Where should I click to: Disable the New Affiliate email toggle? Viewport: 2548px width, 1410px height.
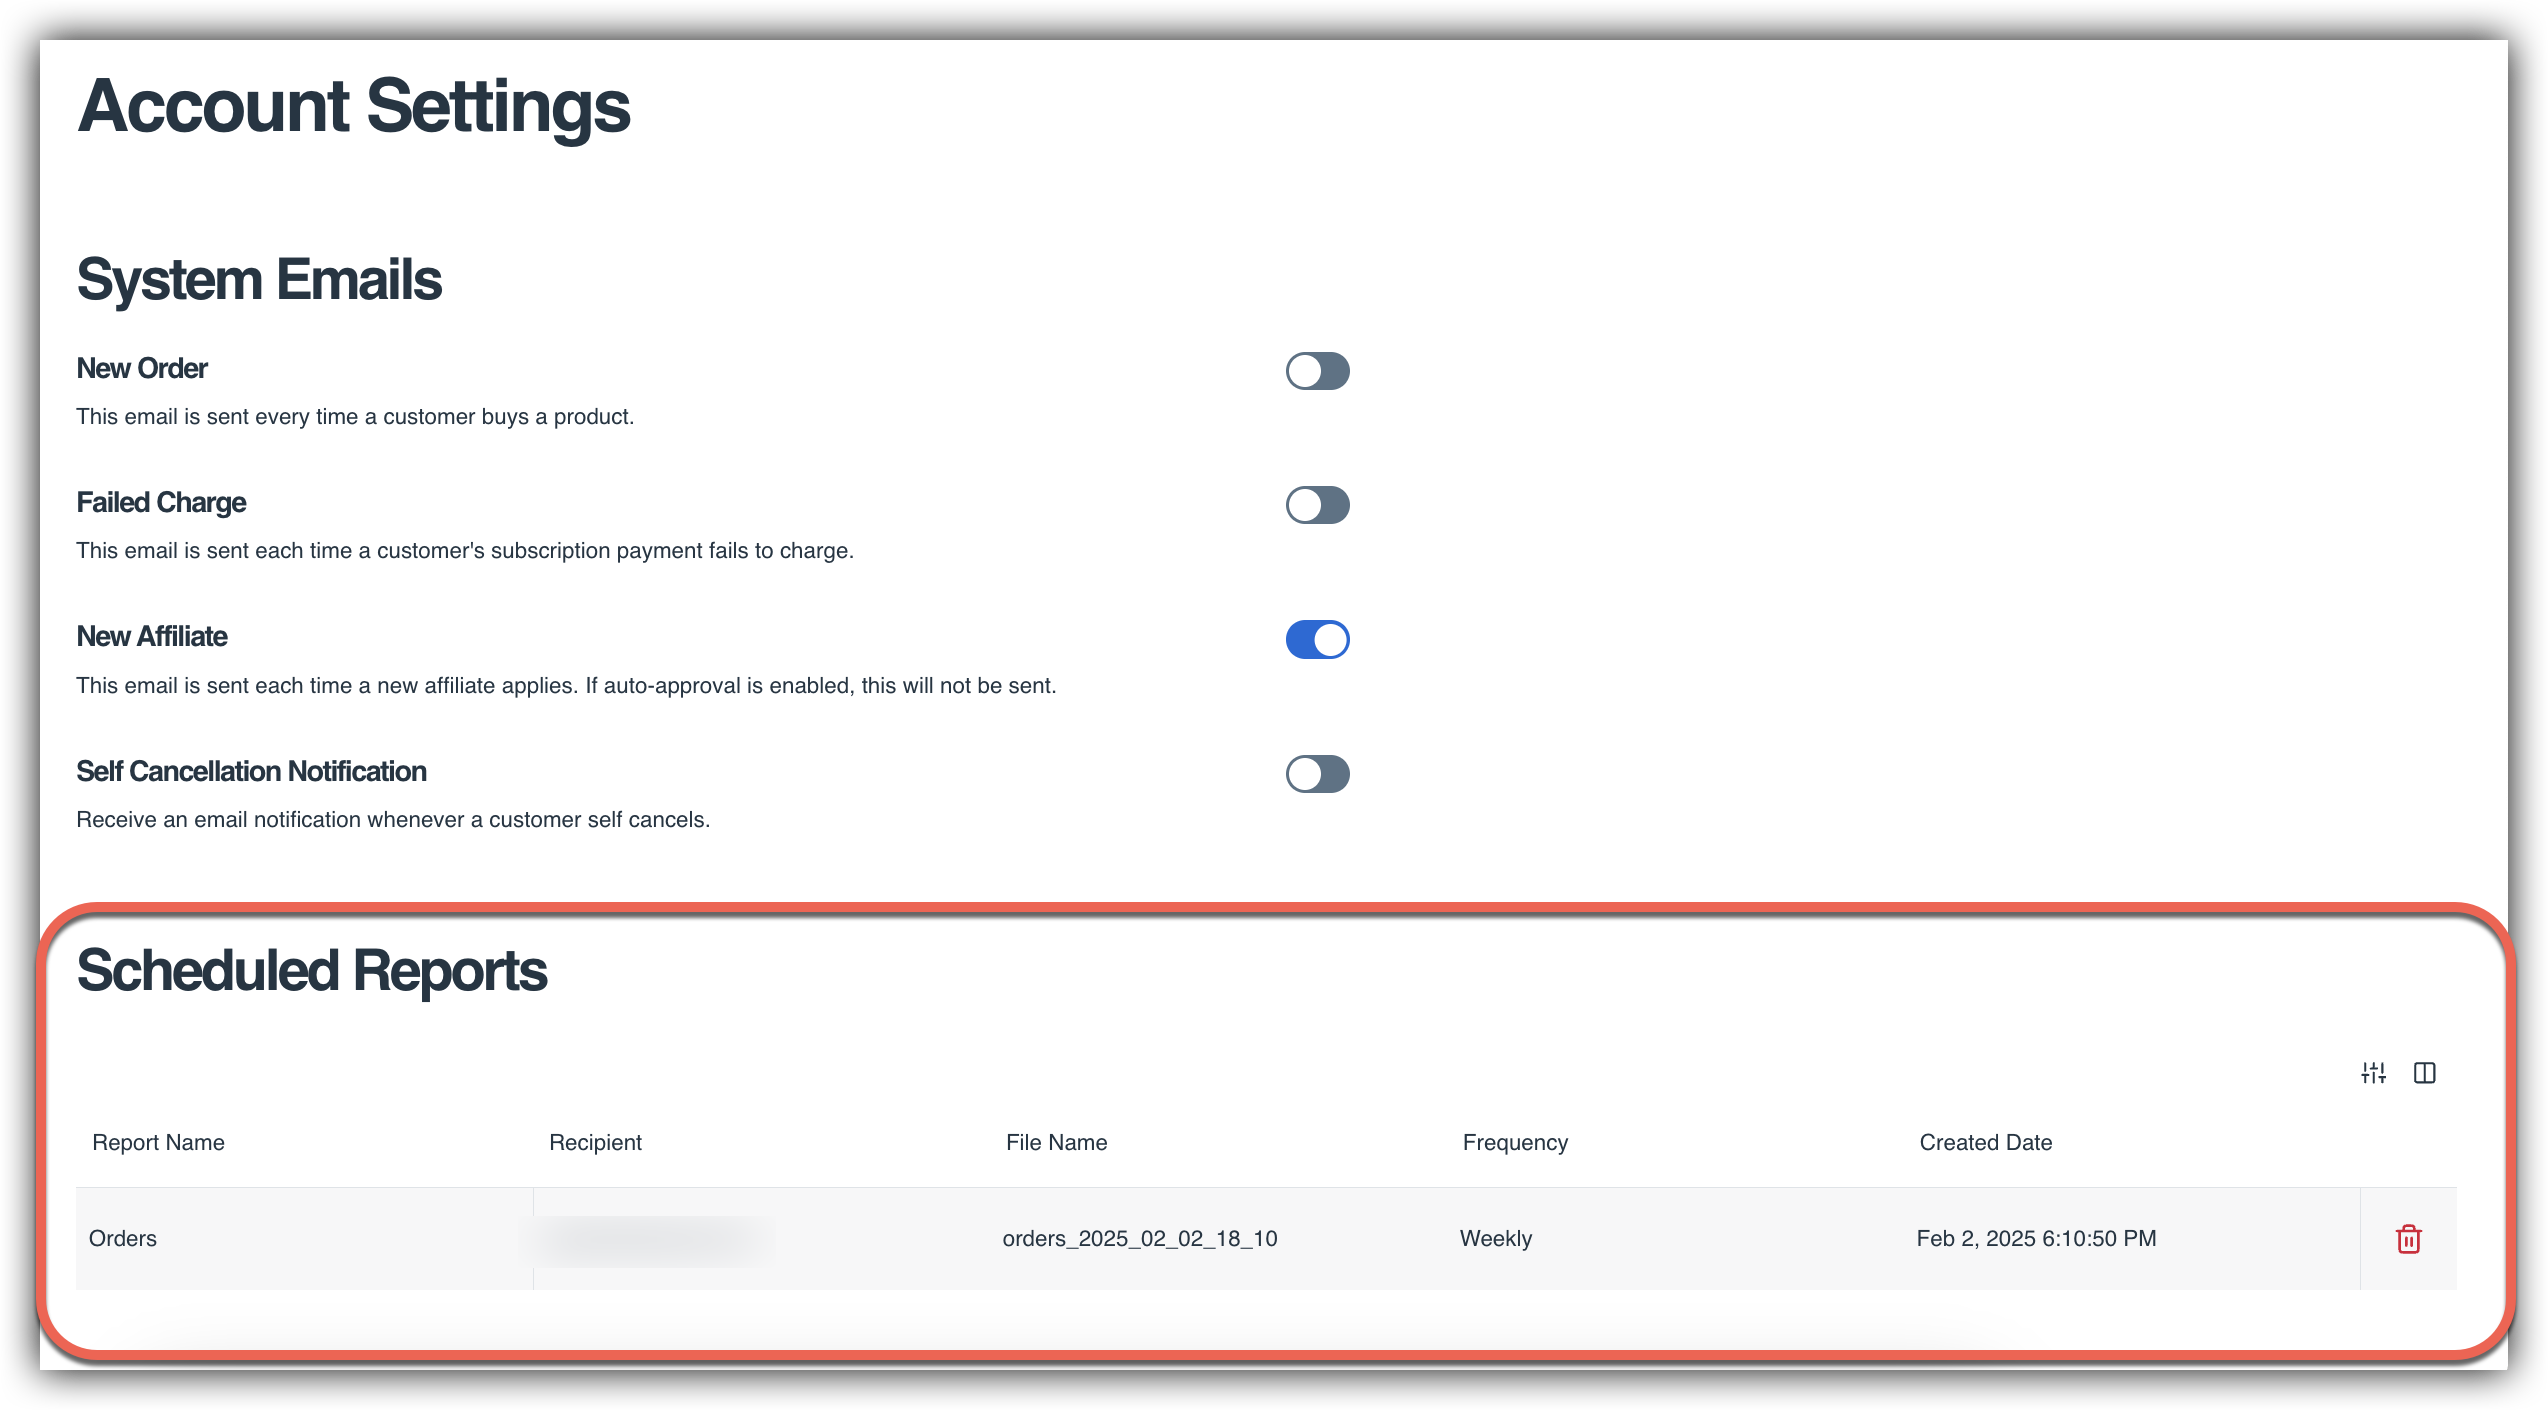coord(1317,640)
